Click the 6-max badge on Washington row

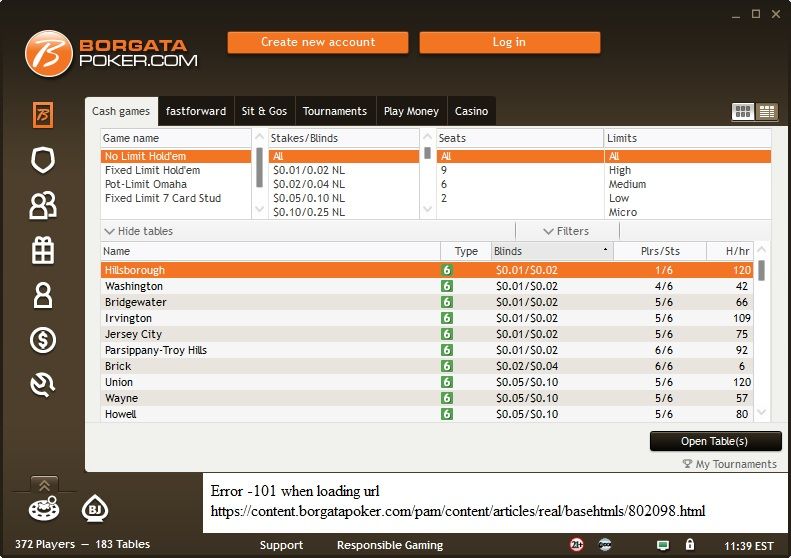click(x=446, y=286)
